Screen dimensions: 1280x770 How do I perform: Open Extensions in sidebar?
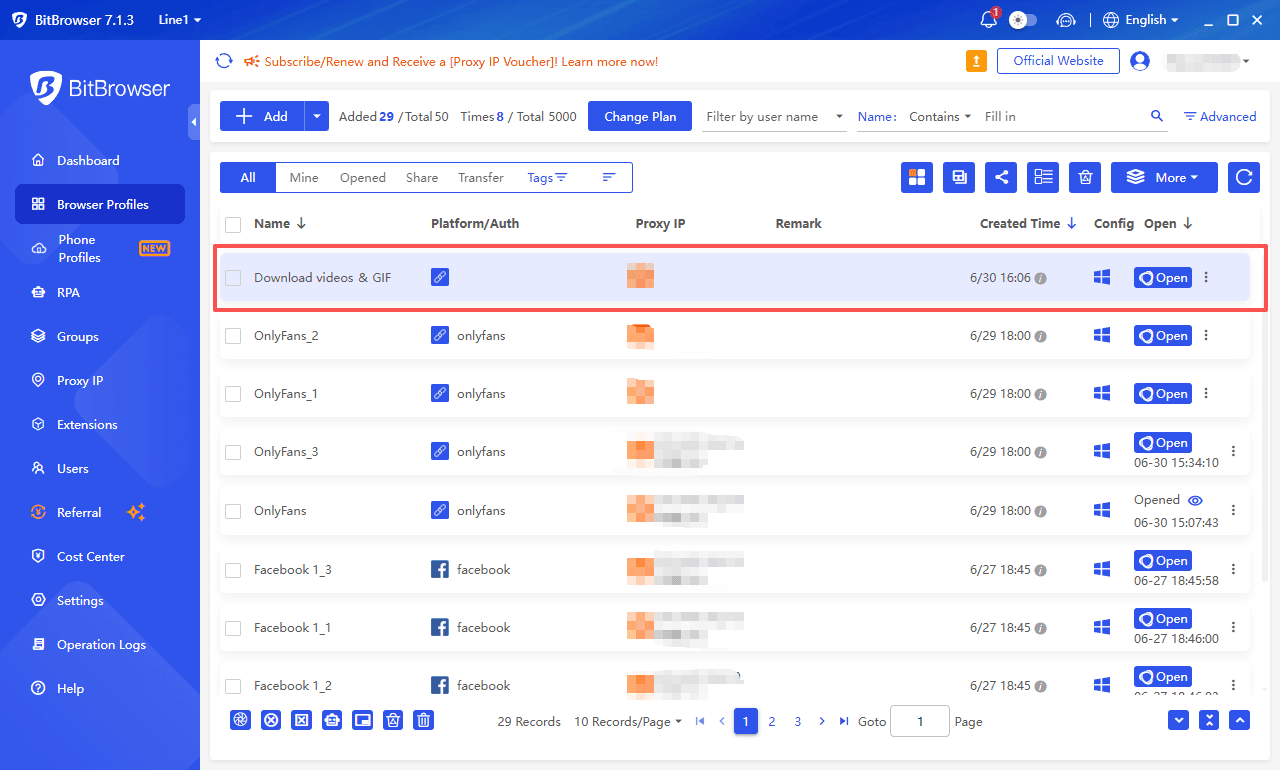[87, 424]
